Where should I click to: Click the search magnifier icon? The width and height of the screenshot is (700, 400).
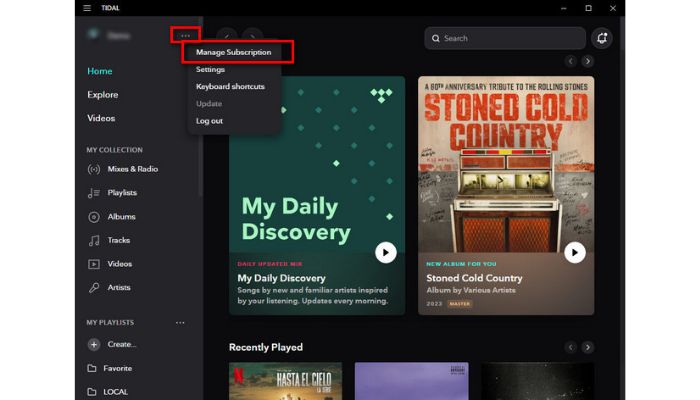[x=436, y=38]
